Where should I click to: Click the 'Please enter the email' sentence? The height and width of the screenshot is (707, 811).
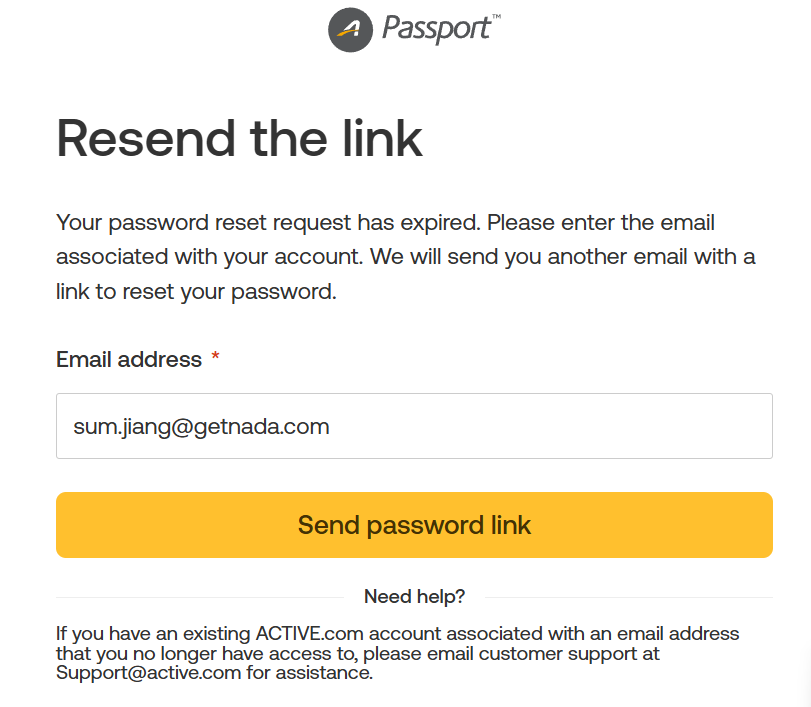601,223
